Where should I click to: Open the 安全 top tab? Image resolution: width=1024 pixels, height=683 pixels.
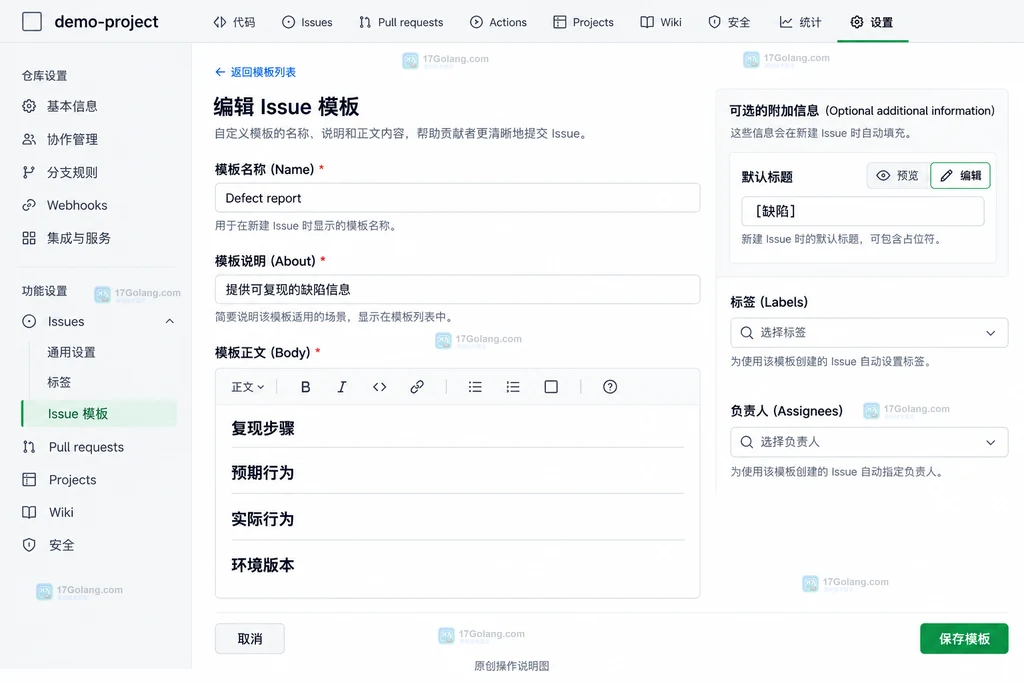click(729, 22)
